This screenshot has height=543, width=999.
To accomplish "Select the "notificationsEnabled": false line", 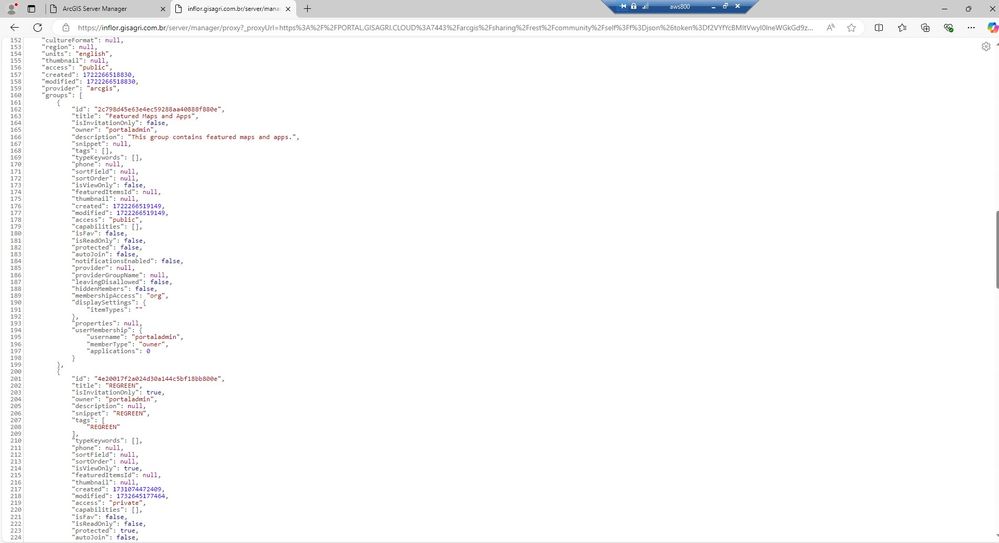I will point(127,261).
